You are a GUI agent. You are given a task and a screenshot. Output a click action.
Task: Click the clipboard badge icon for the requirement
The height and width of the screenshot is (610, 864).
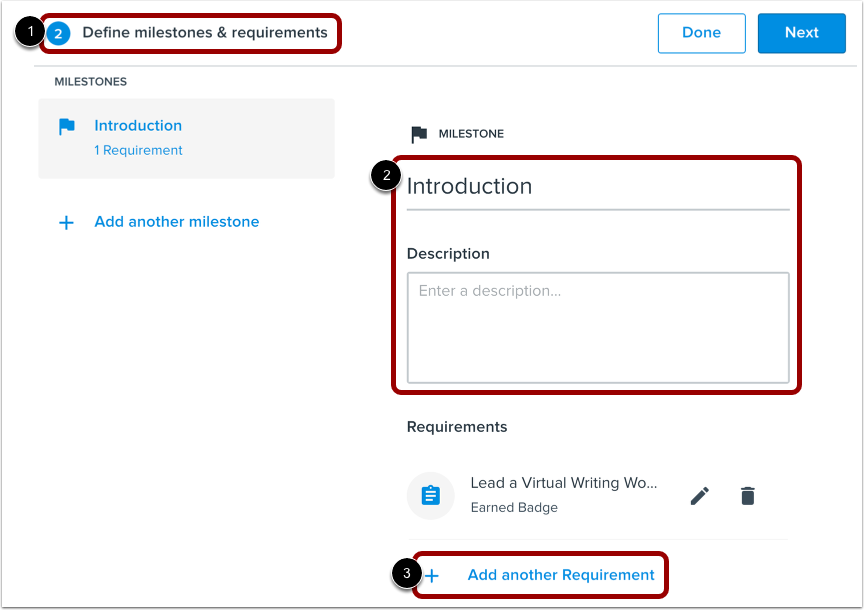tap(430, 495)
